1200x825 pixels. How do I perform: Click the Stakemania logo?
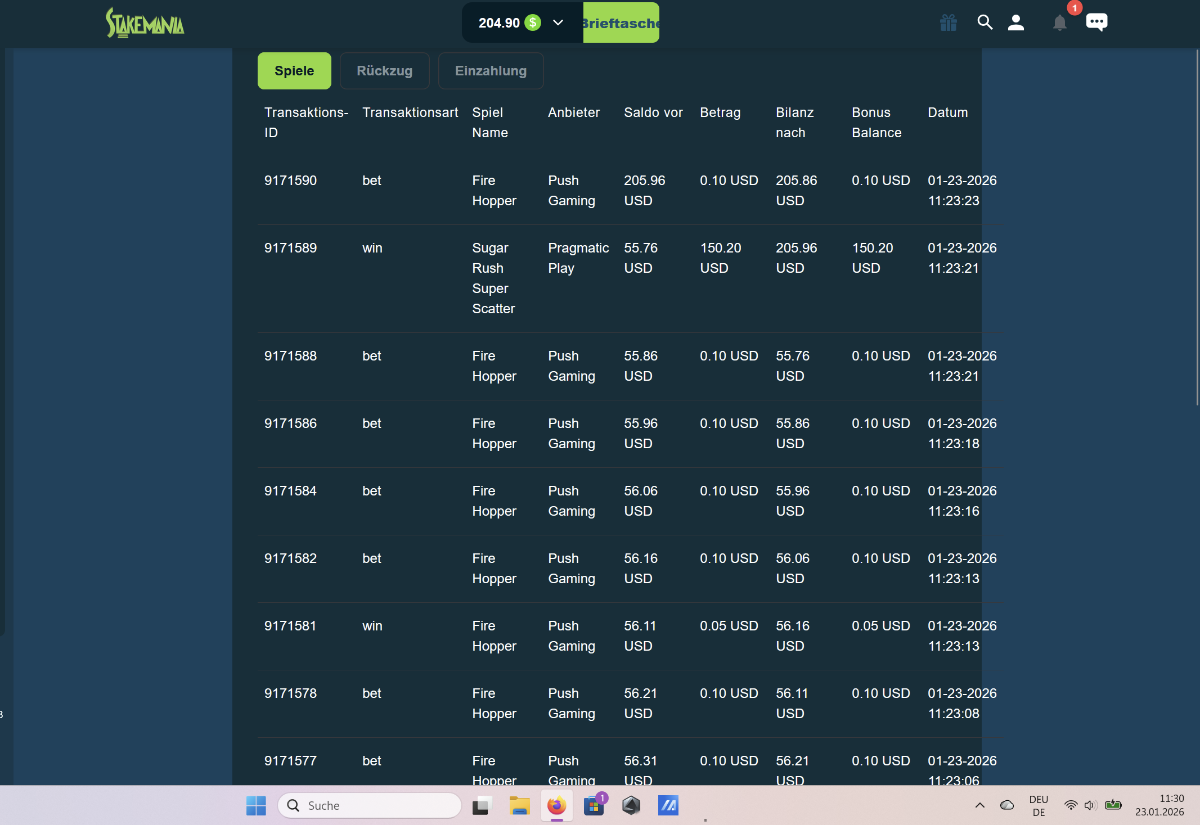coord(145,22)
